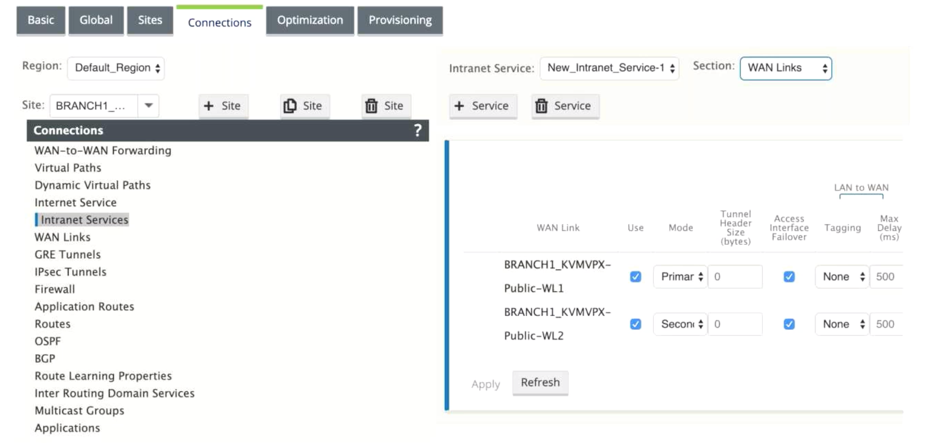
Task: Go to the Optimization tab
Action: pyautogui.click(x=310, y=20)
